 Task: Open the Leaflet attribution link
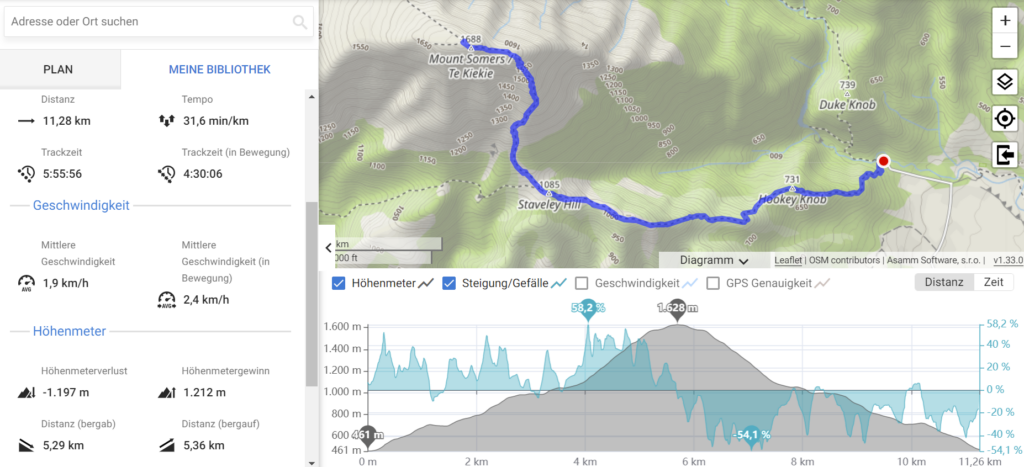click(x=788, y=260)
